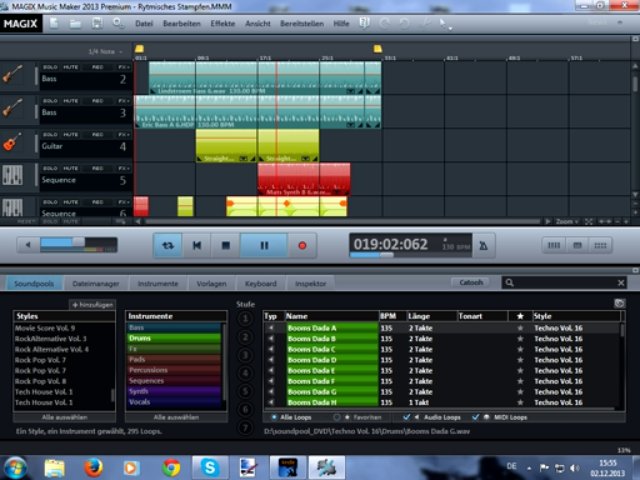Star the Booms Dada C loop as favorite
The height and width of the screenshot is (480, 640).
[519, 349]
